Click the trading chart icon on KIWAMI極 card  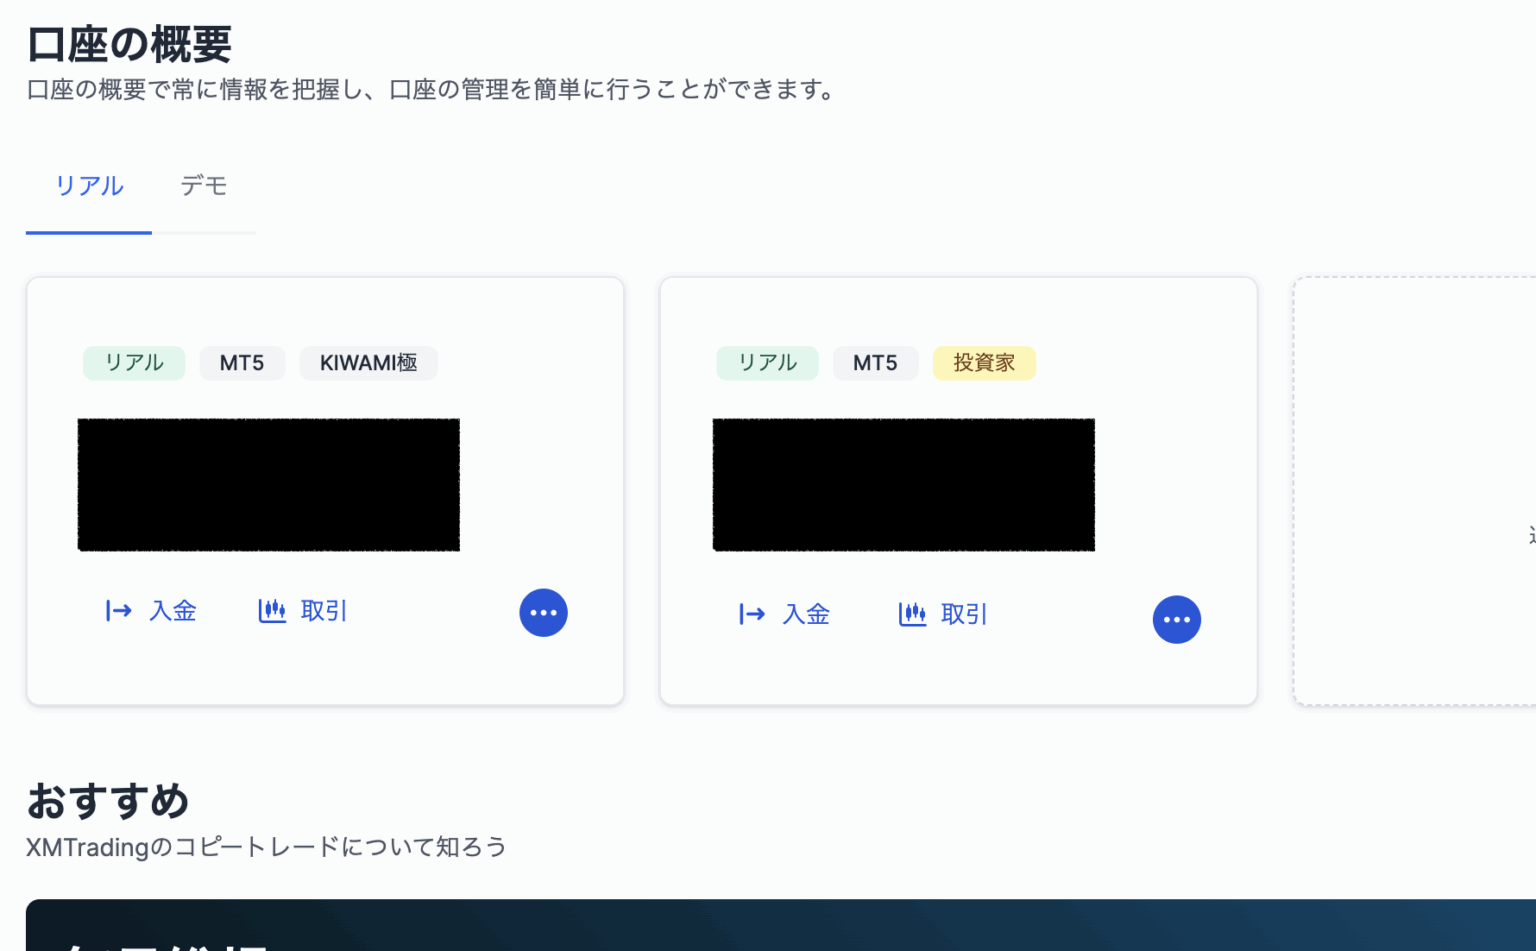point(270,611)
